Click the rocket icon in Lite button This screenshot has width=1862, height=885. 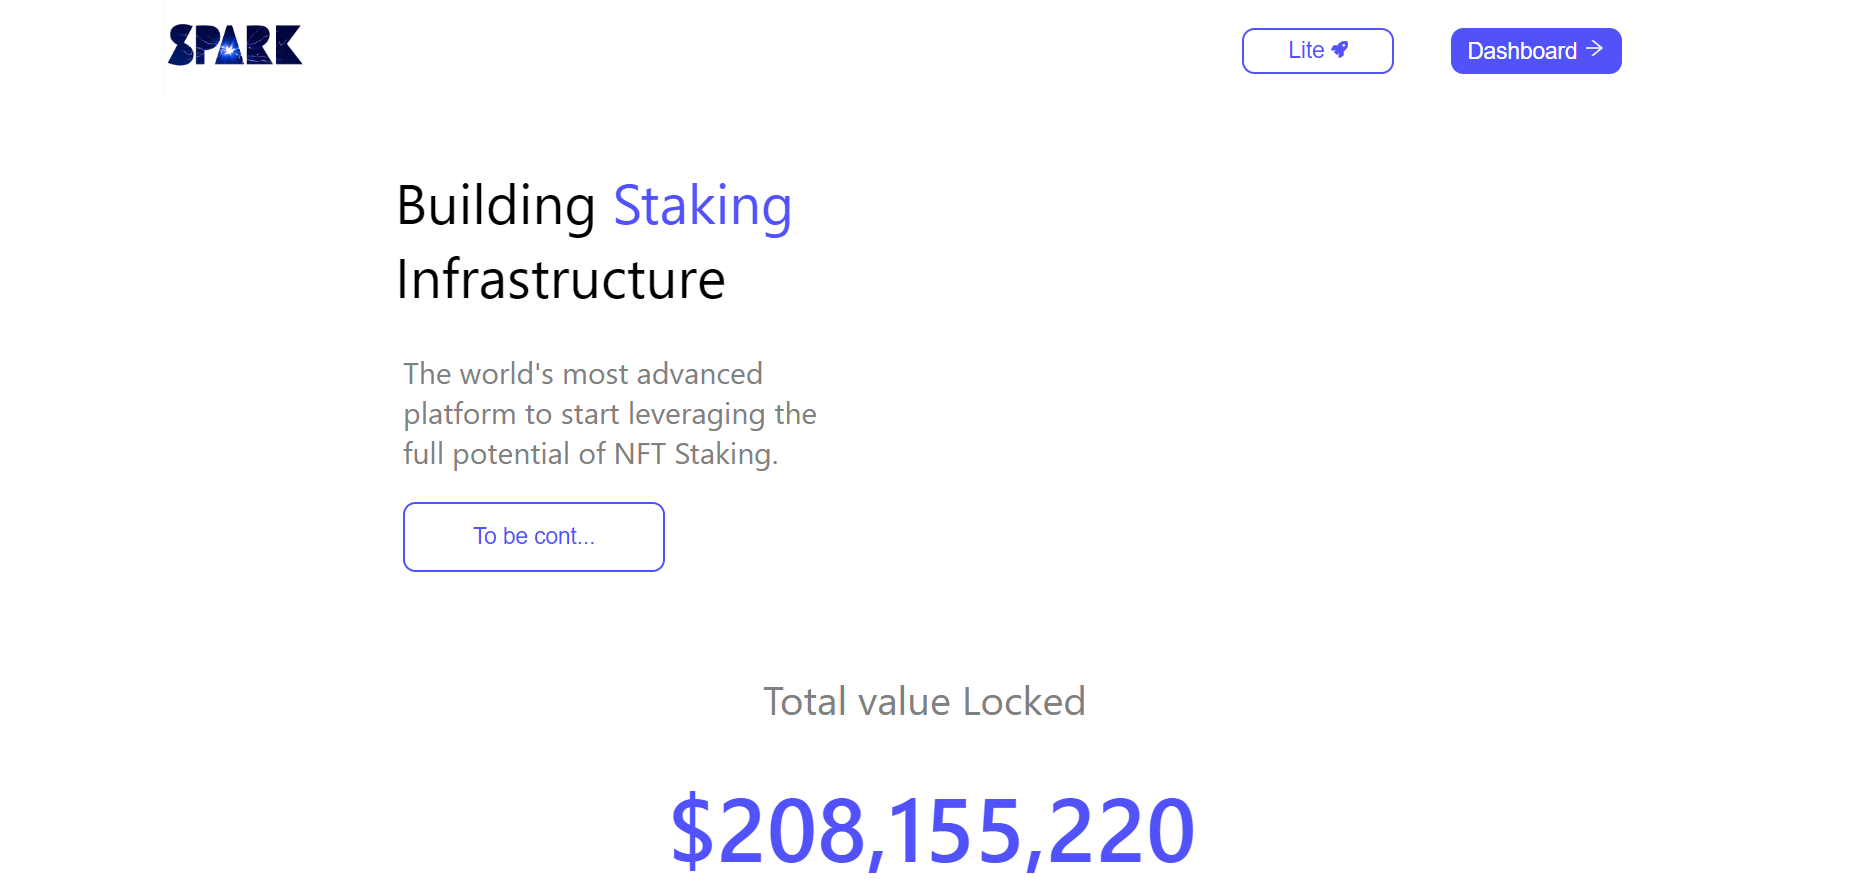[1340, 50]
